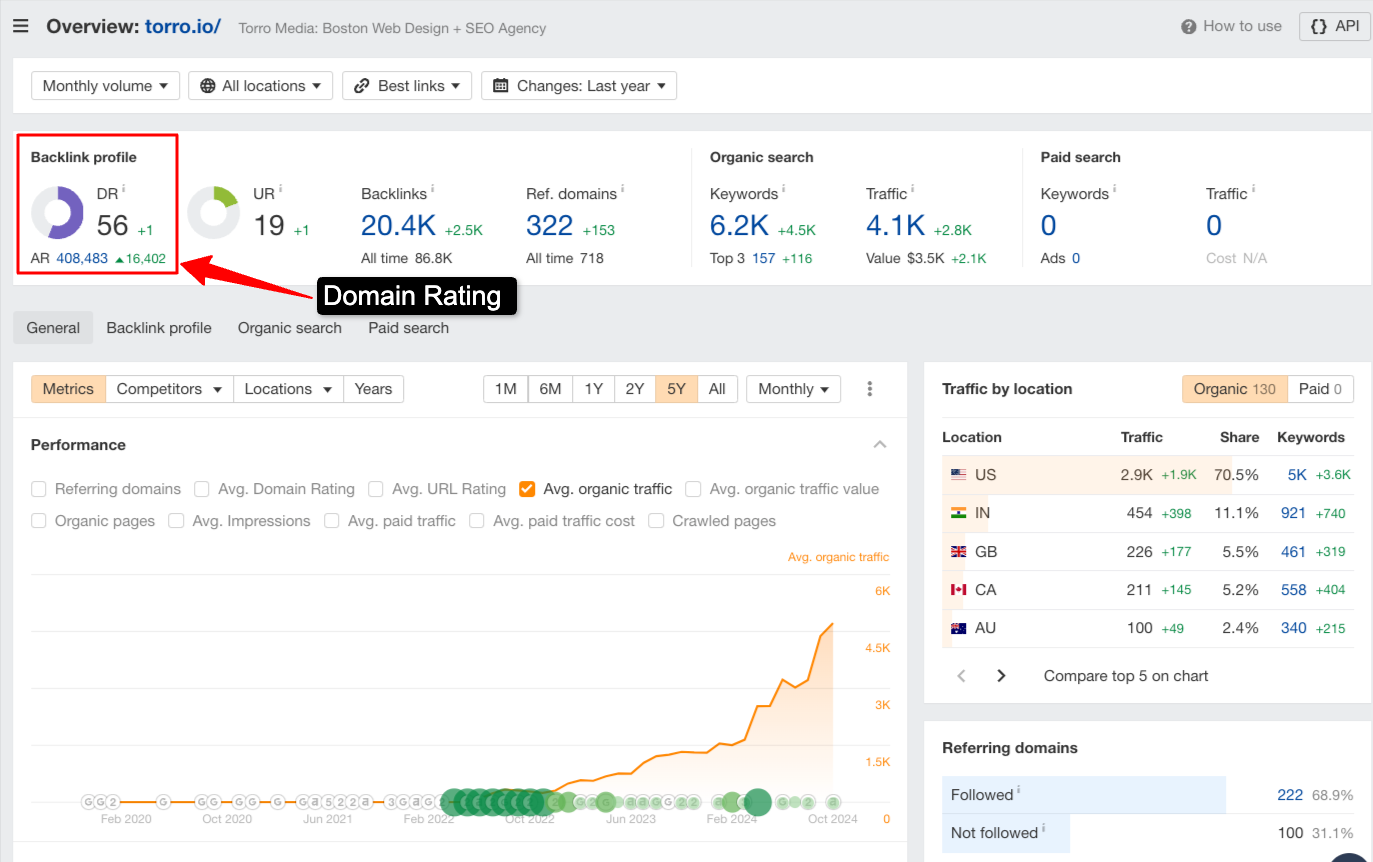
Task: Enable Organic pages checkbox
Action: (39, 521)
